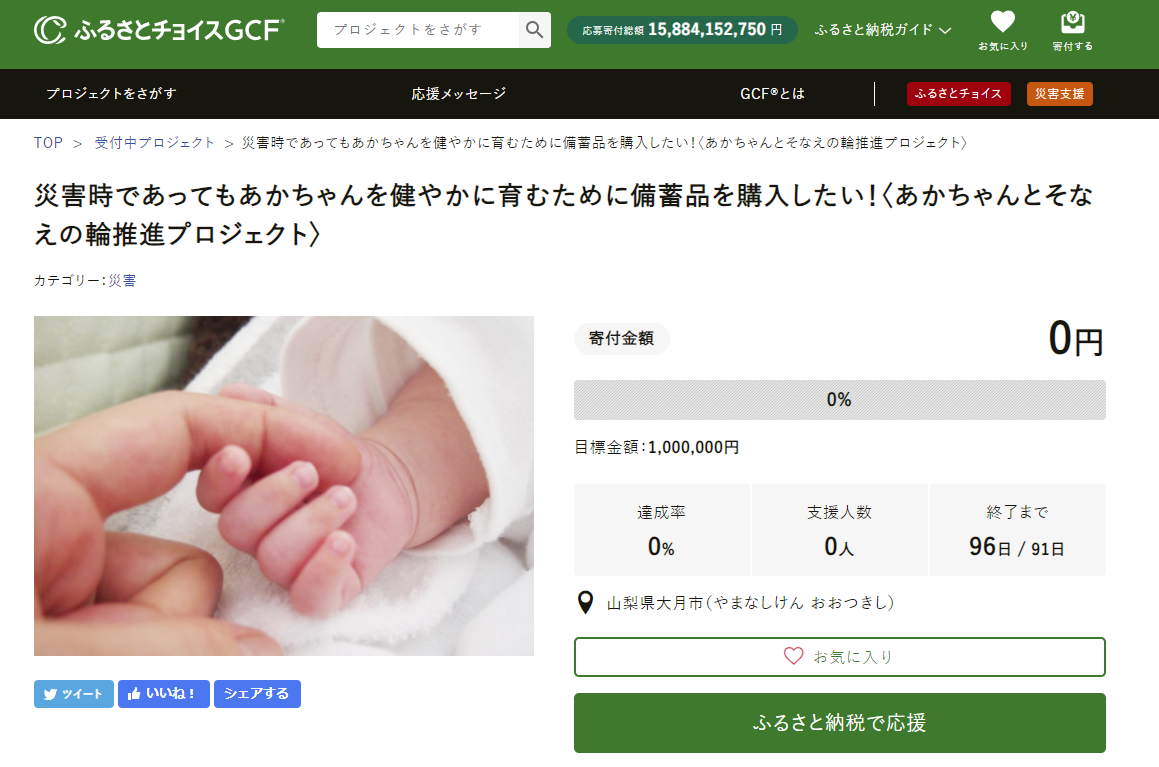Viewport: 1159px width, 767px height.
Task: Click the ふるさとチョイスGCF logo
Action: point(158,30)
